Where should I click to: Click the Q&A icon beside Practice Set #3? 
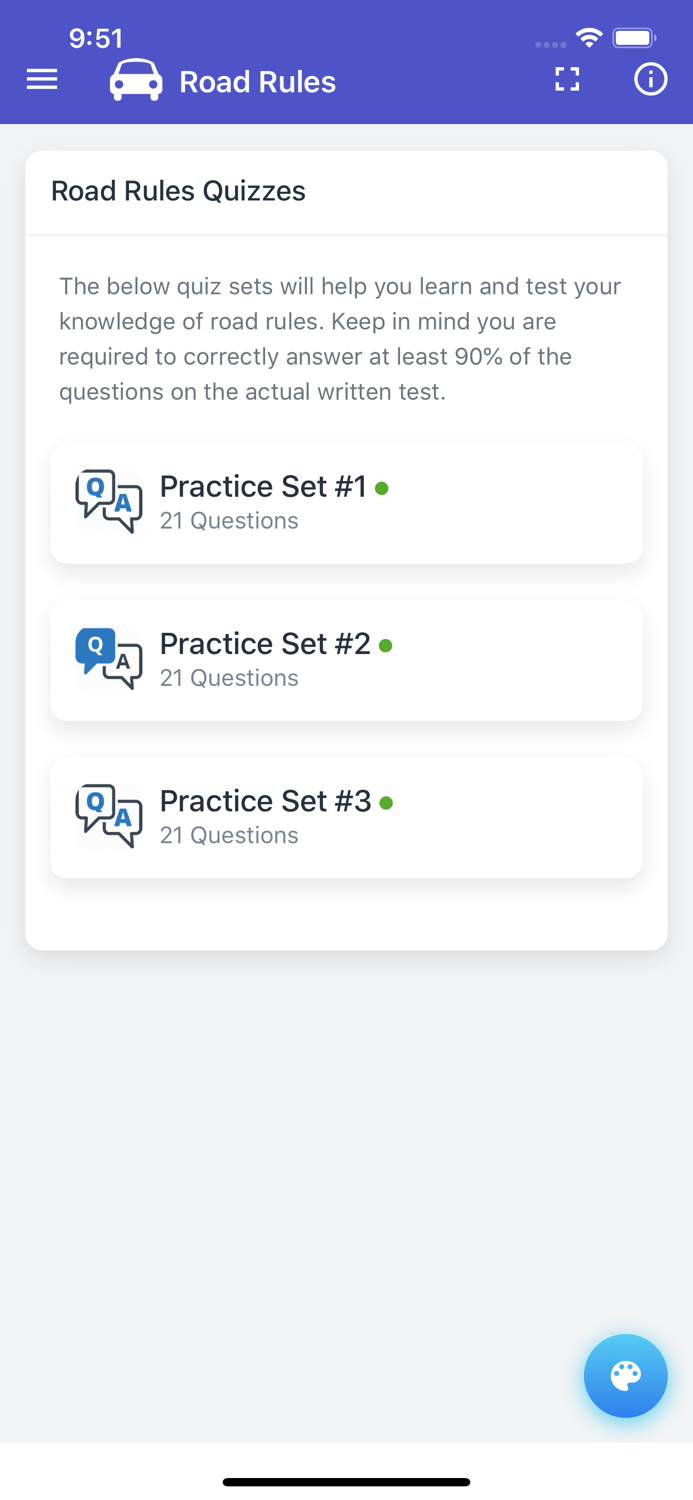coord(109,816)
